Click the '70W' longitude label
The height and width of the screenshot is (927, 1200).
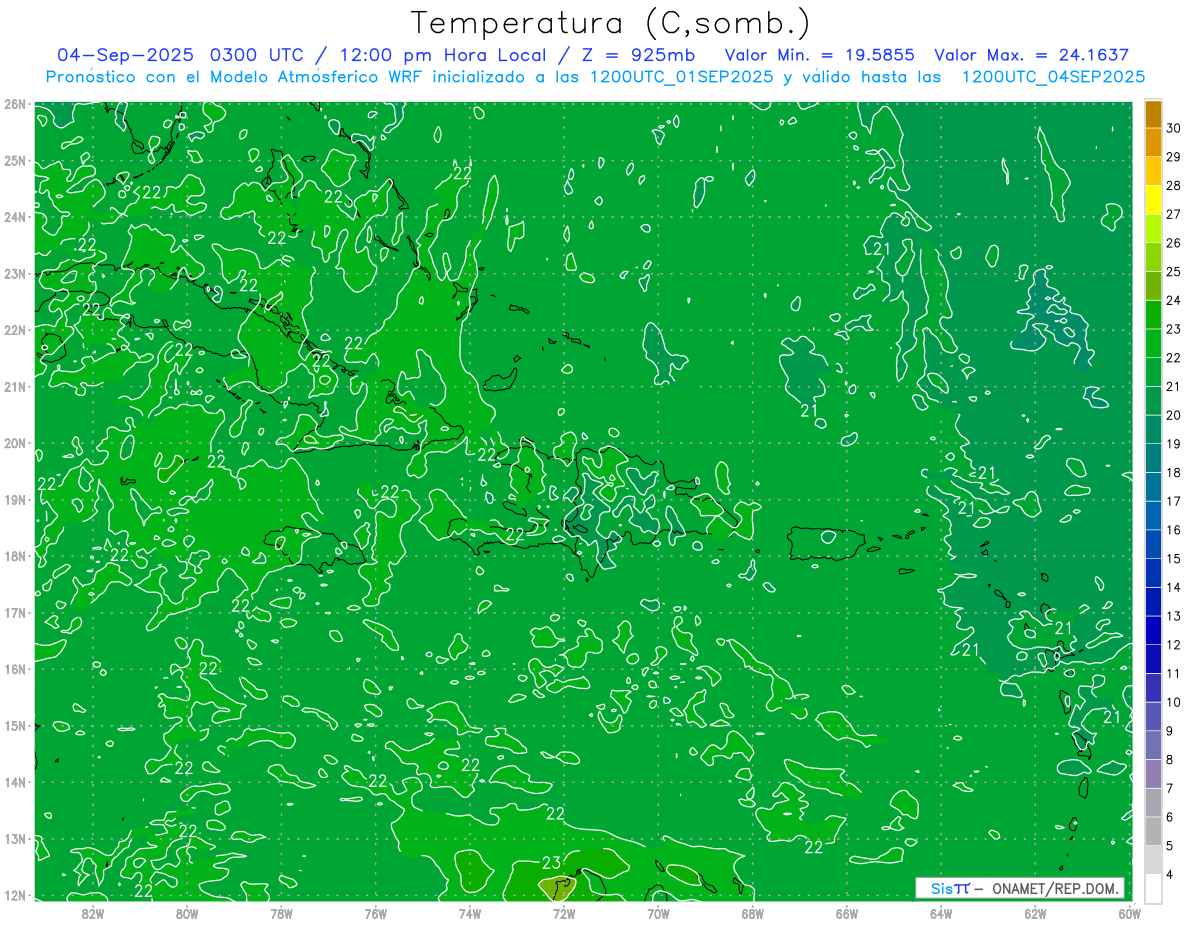(658, 913)
